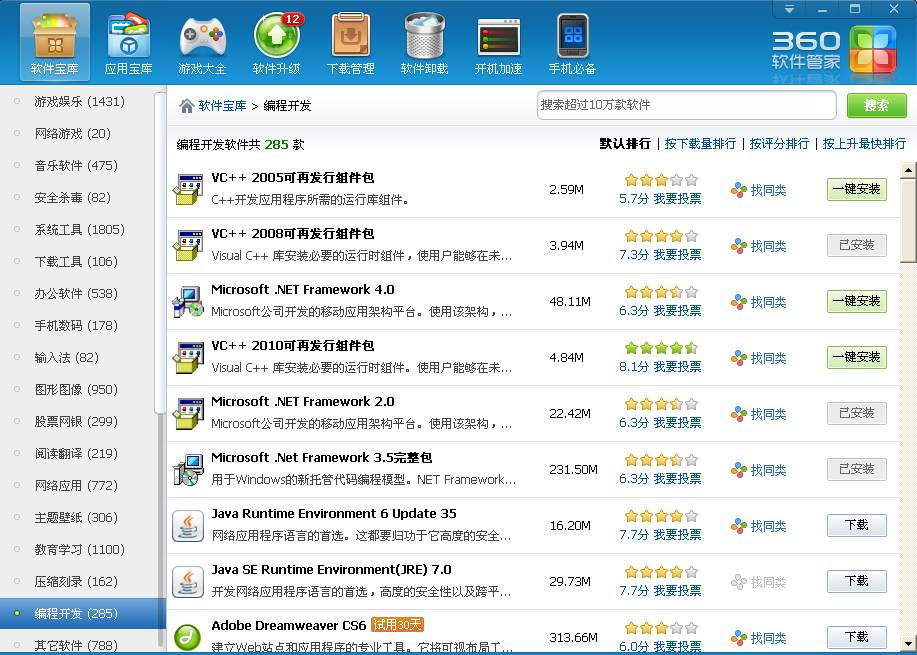Click the Java SE Runtime 7.0 icon
This screenshot has height=655, width=917.
click(188, 581)
